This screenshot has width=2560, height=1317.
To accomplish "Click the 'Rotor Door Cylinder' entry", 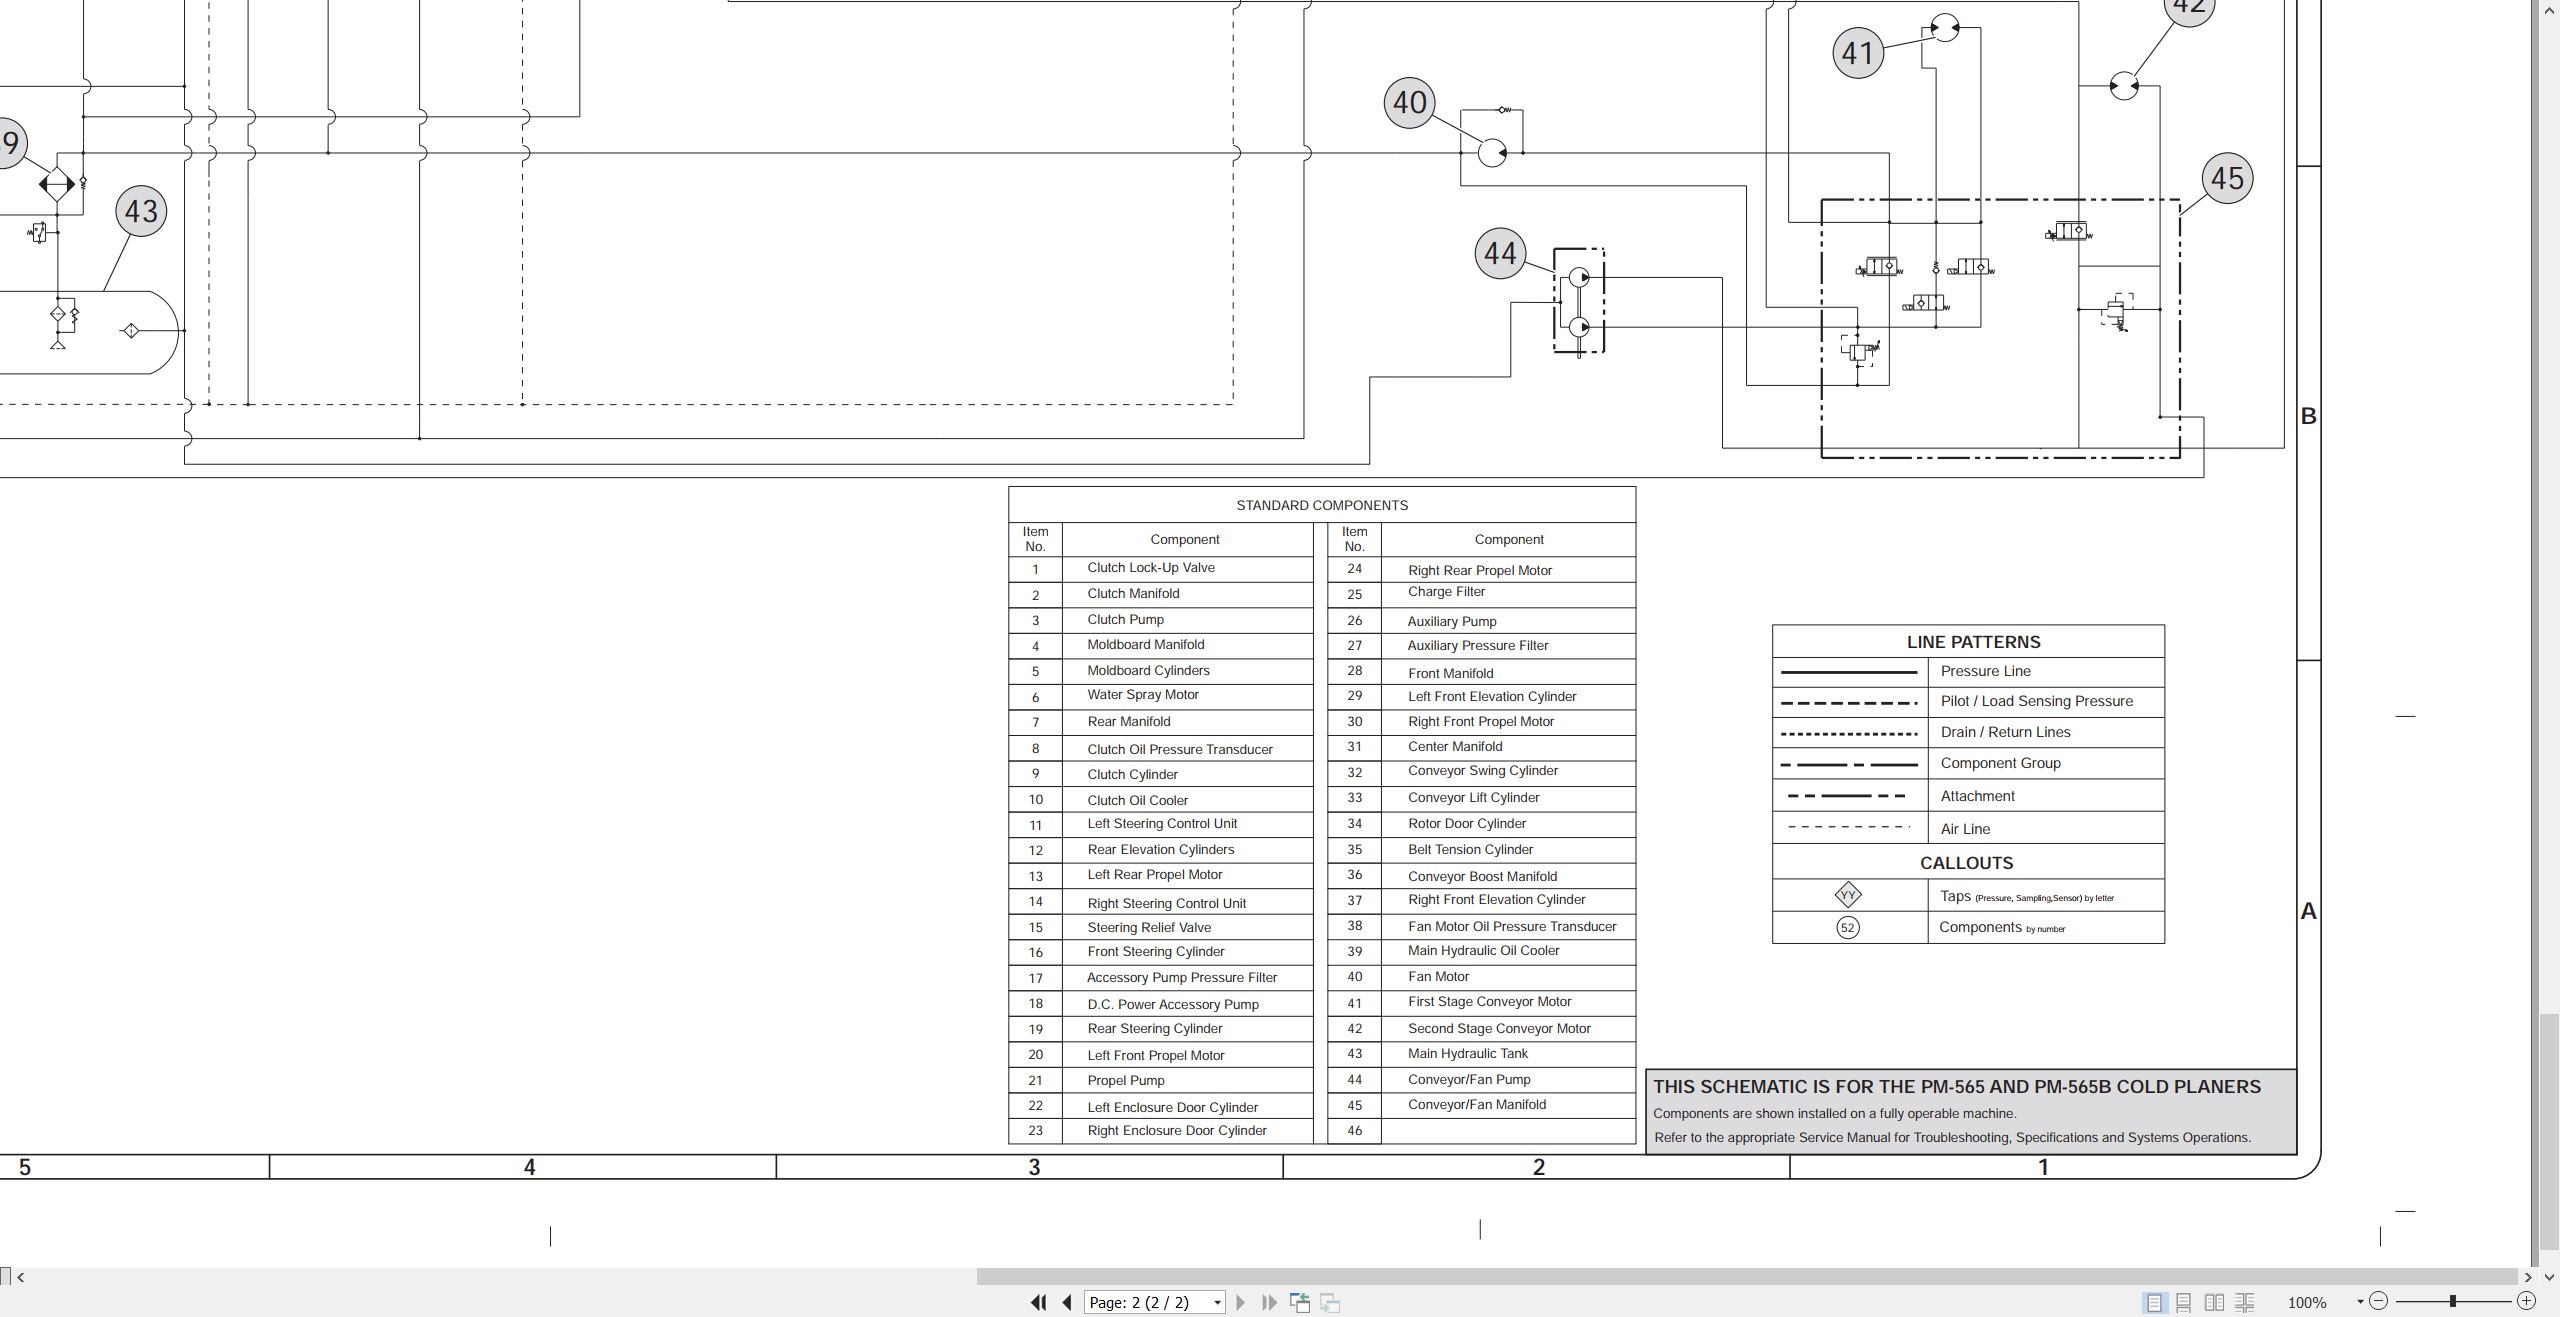I will pos(1467,823).
